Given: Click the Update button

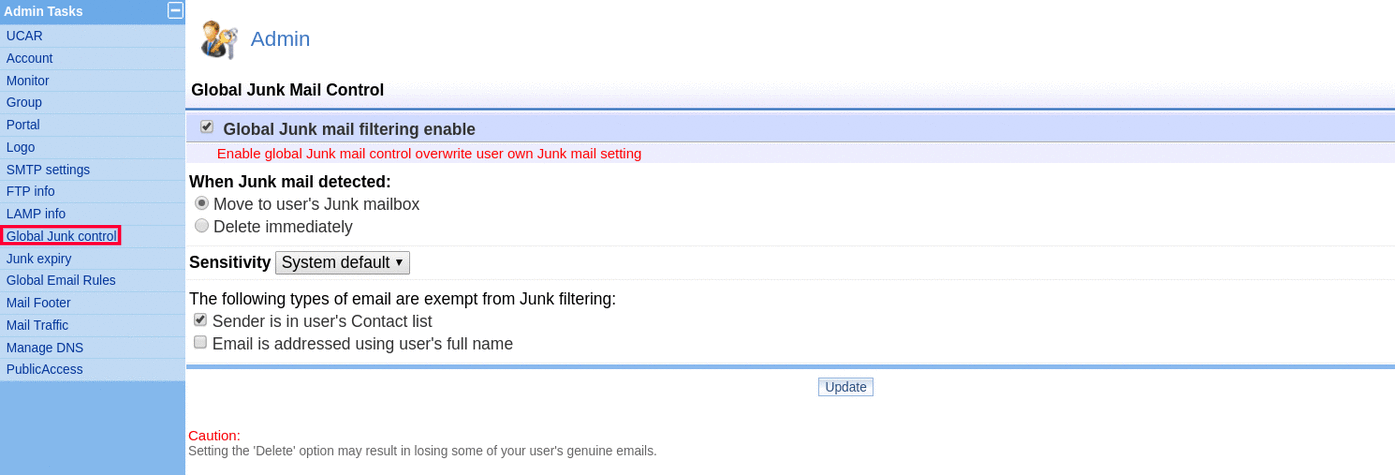Looking at the screenshot, I should (x=845, y=387).
